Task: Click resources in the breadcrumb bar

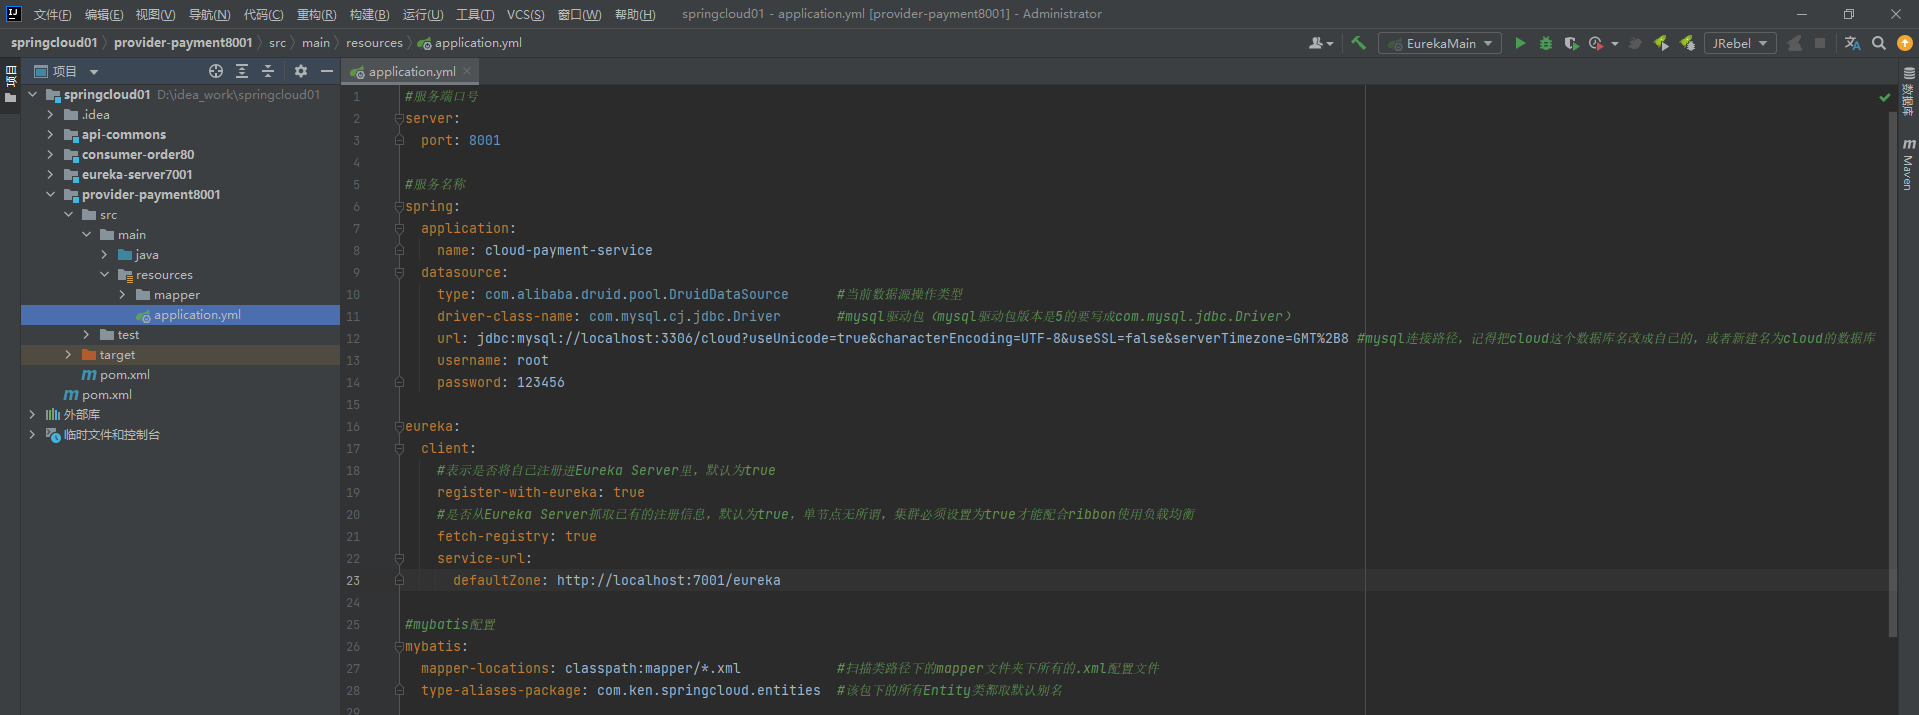Action: 374,43
